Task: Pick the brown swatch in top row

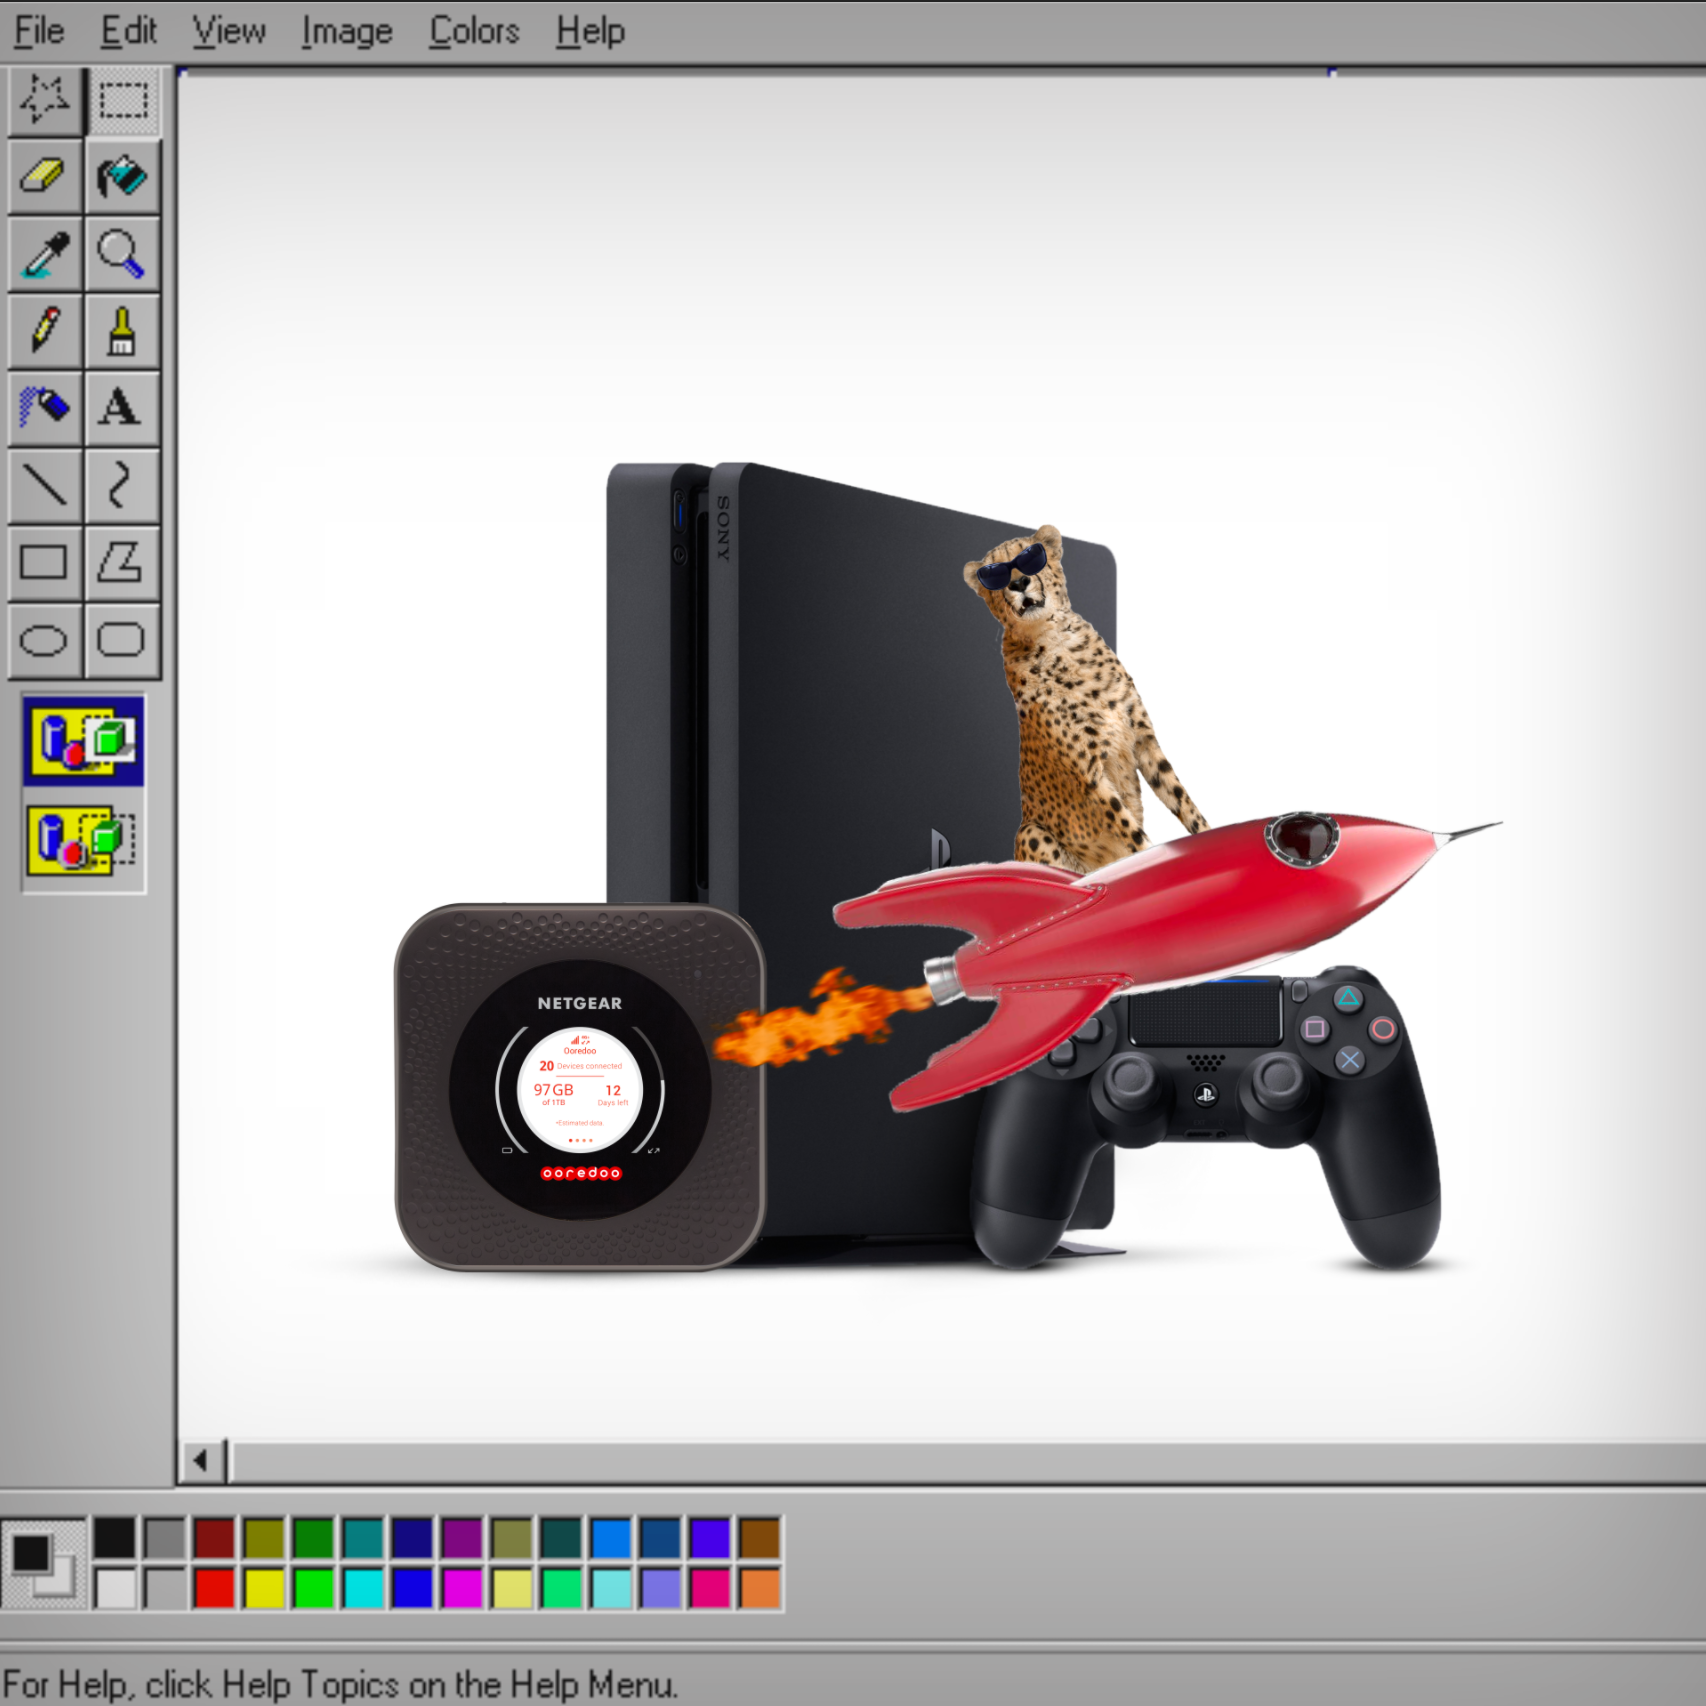Action: pyautogui.click(x=760, y=1538)
